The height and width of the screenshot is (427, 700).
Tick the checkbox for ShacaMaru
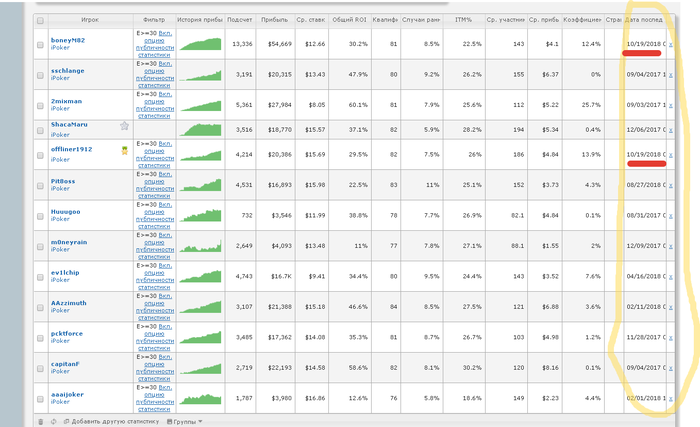(x=40, y=130)
